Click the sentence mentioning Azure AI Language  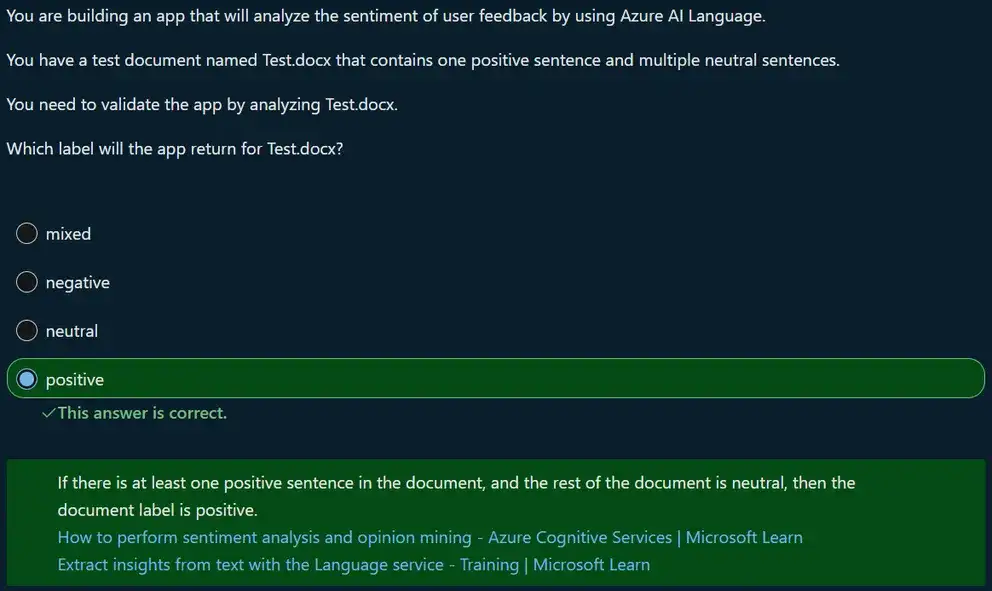point(385,17)
